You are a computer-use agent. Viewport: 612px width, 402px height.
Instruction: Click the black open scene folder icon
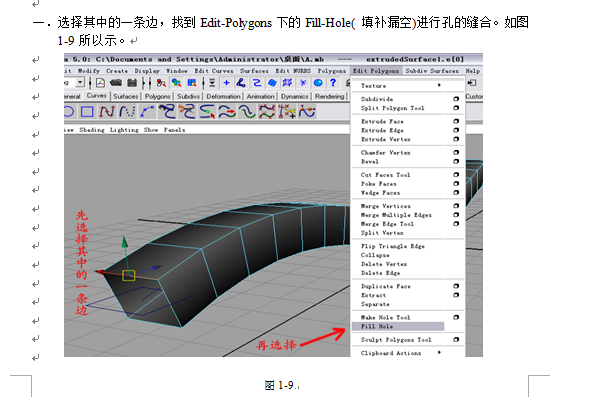click(x=116, y=83)
